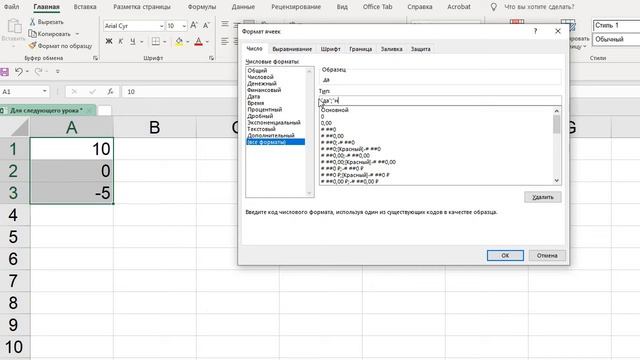
Task: Open the font size 10 dropdown
Action: click(x=184, y=26)
